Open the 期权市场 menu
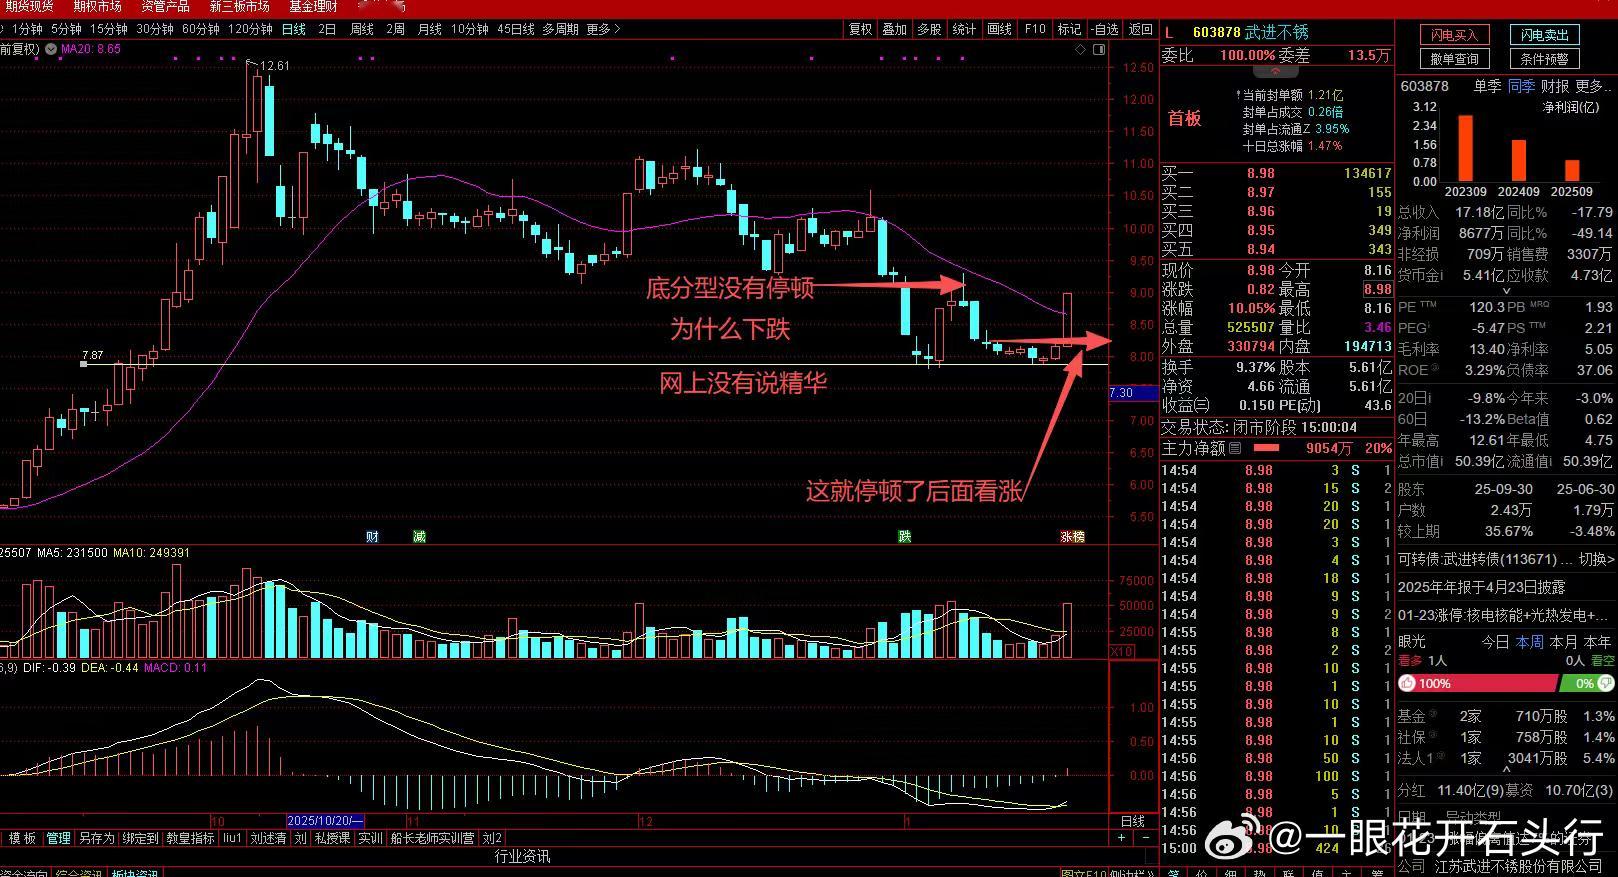The height and width of the screenshot is (877, 1618). [x=97, y=7]
